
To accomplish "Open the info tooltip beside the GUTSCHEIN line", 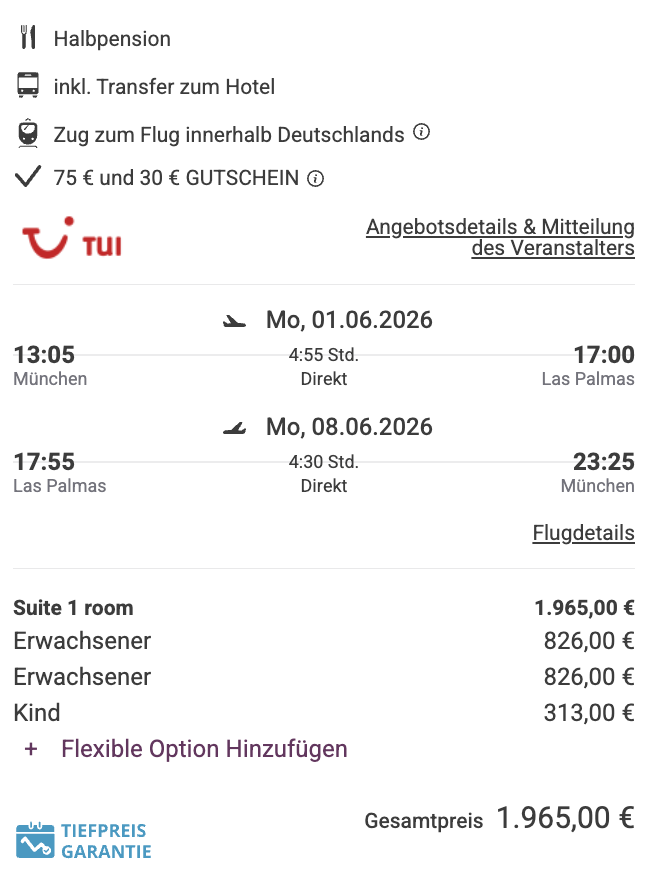I will (316, 178).
